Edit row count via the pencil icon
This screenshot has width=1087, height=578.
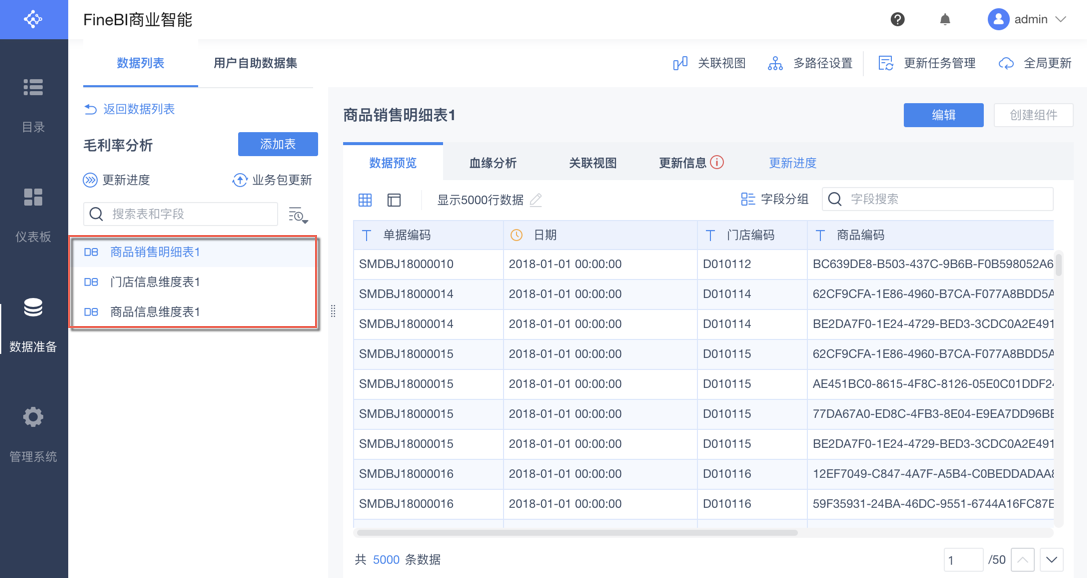(536, 200)
